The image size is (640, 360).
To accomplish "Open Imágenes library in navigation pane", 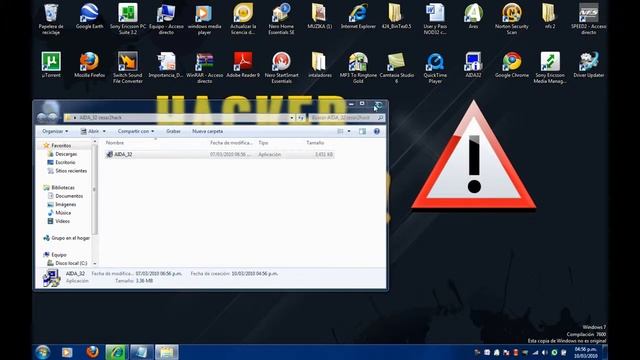I will tap(65, 204).
